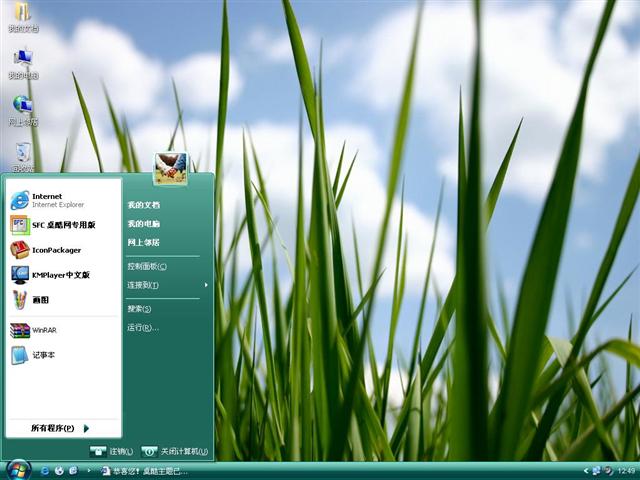Click the tray icon beside the clock
Screen dimensions: 640x480
609,471
